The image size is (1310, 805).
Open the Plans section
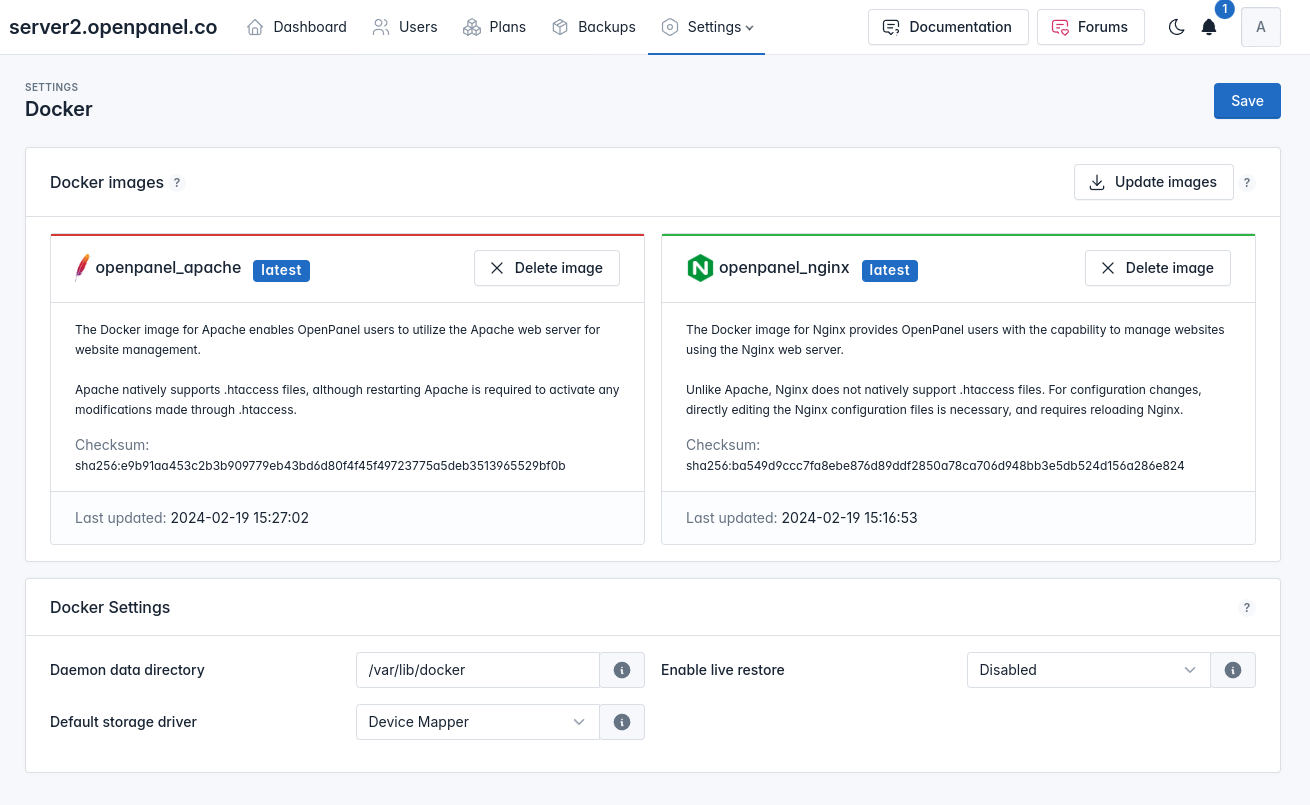[x=494, y=27]
